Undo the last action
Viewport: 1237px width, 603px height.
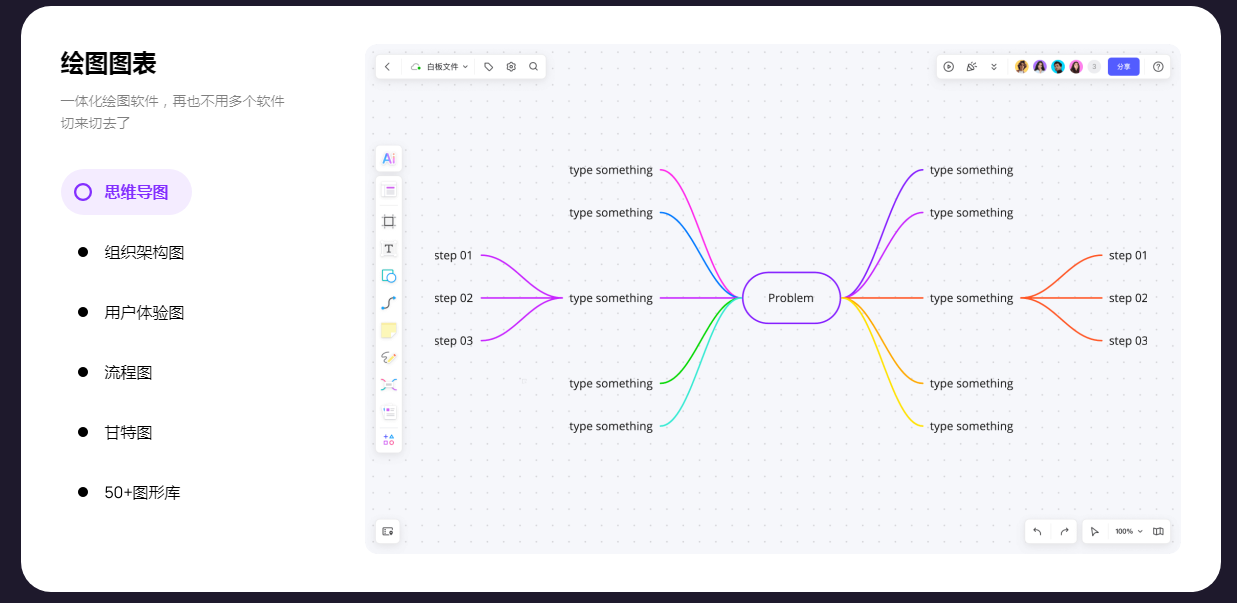click(1037, 531)
